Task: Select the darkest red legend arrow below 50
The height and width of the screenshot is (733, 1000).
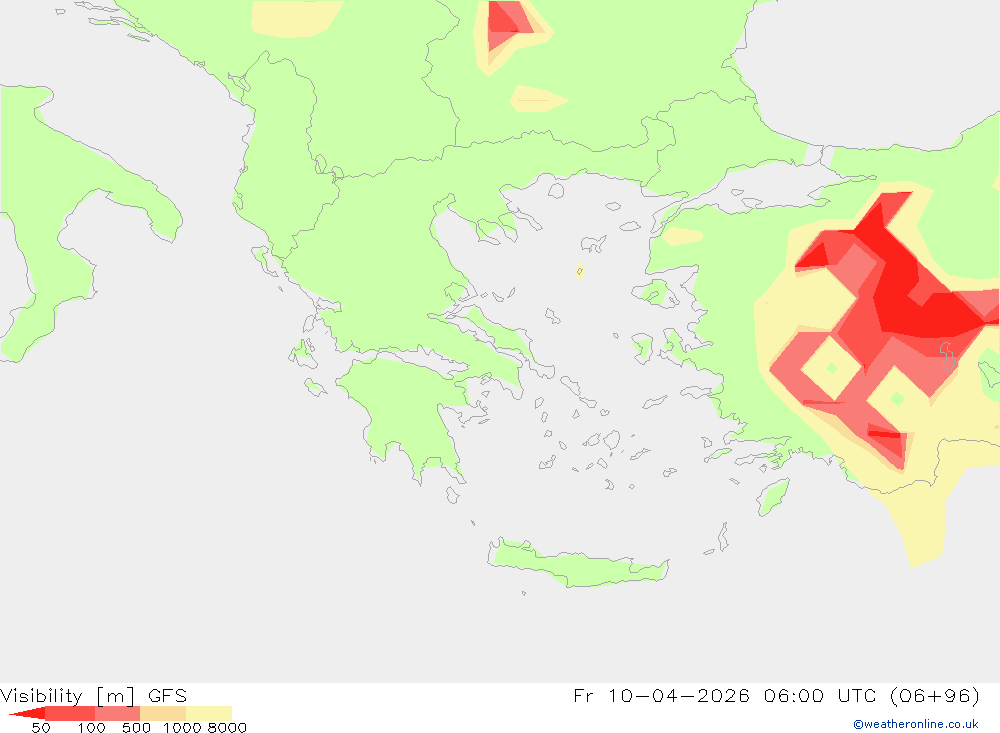Action: [x=27, y=713]
